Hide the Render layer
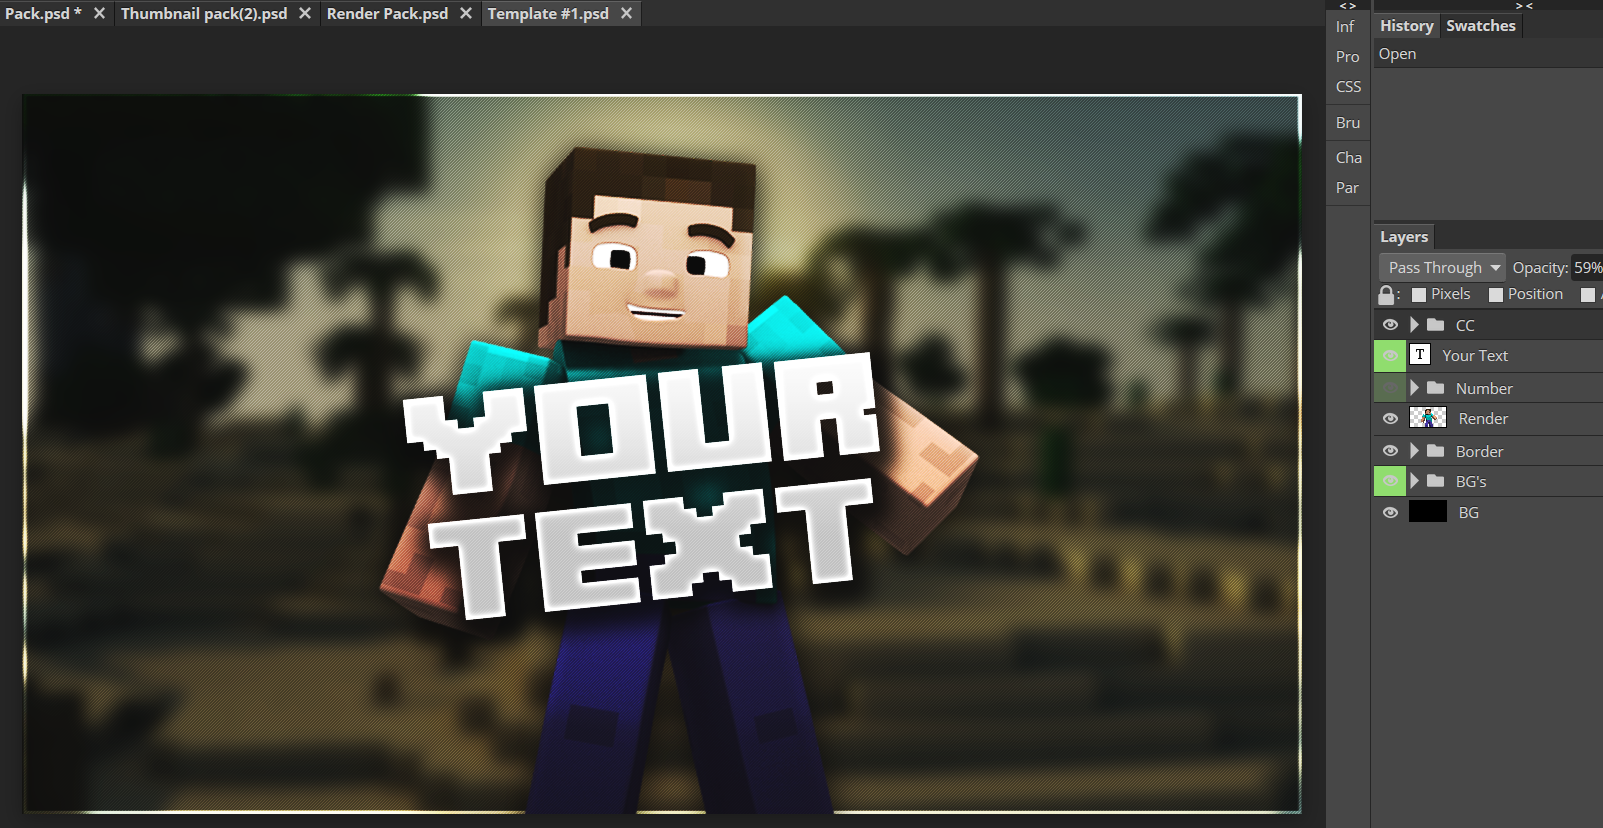1603x828 pixels. click(x=1390, y=419)
